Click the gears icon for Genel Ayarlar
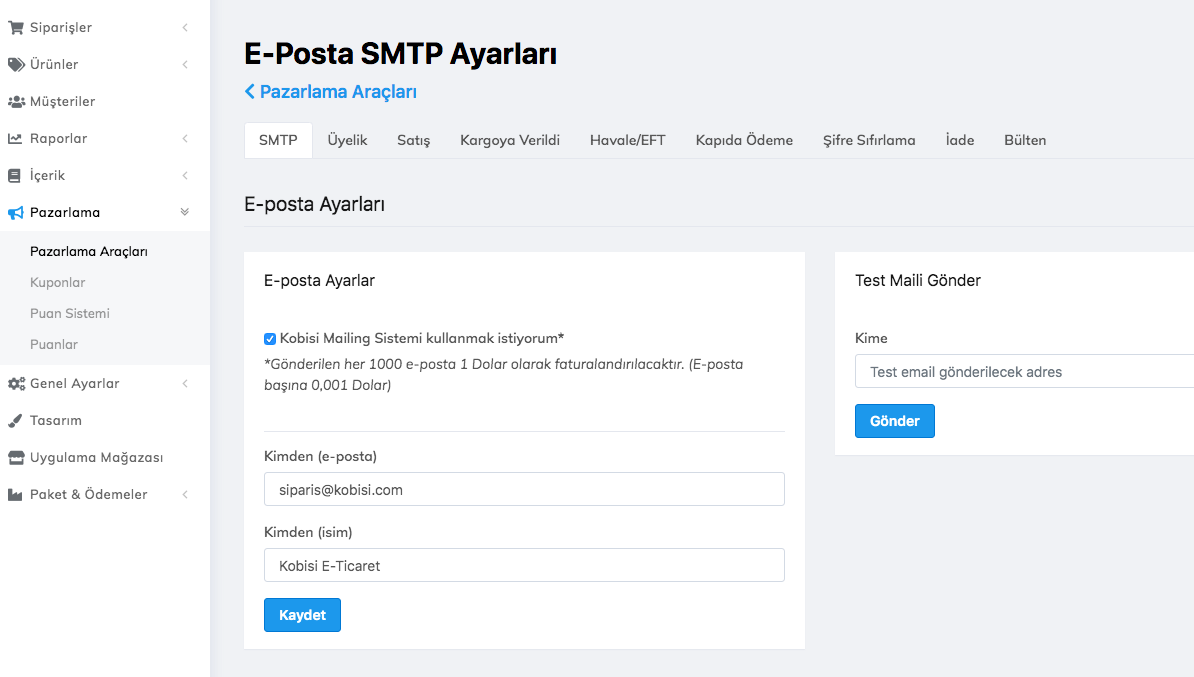 [x=15, y=384]
